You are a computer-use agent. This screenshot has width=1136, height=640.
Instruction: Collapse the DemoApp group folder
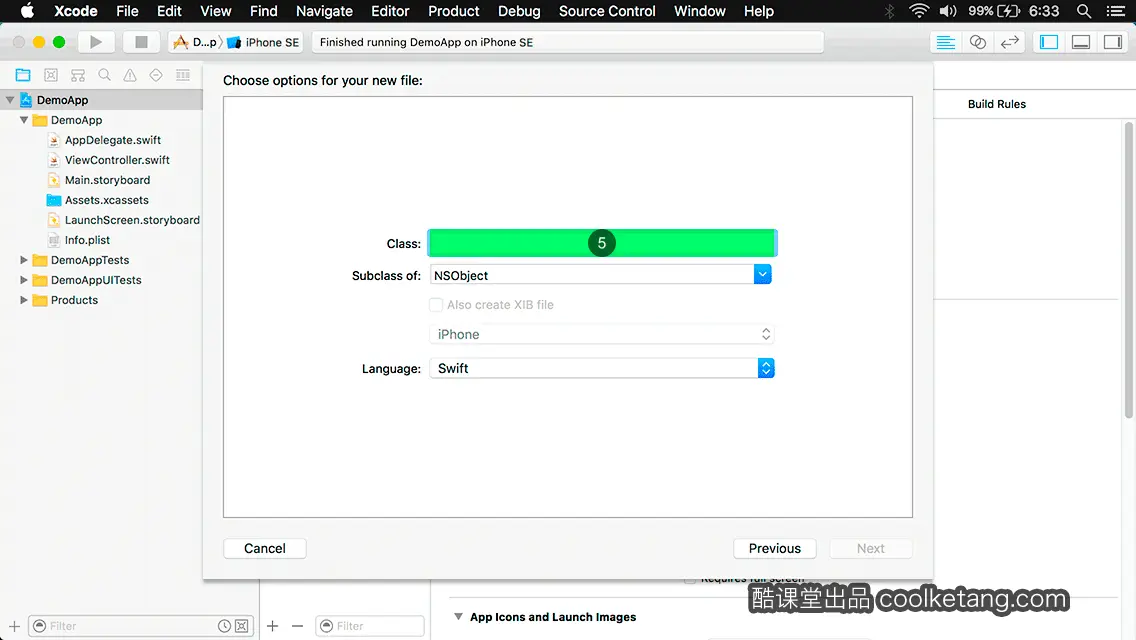[x=24, y=120]
